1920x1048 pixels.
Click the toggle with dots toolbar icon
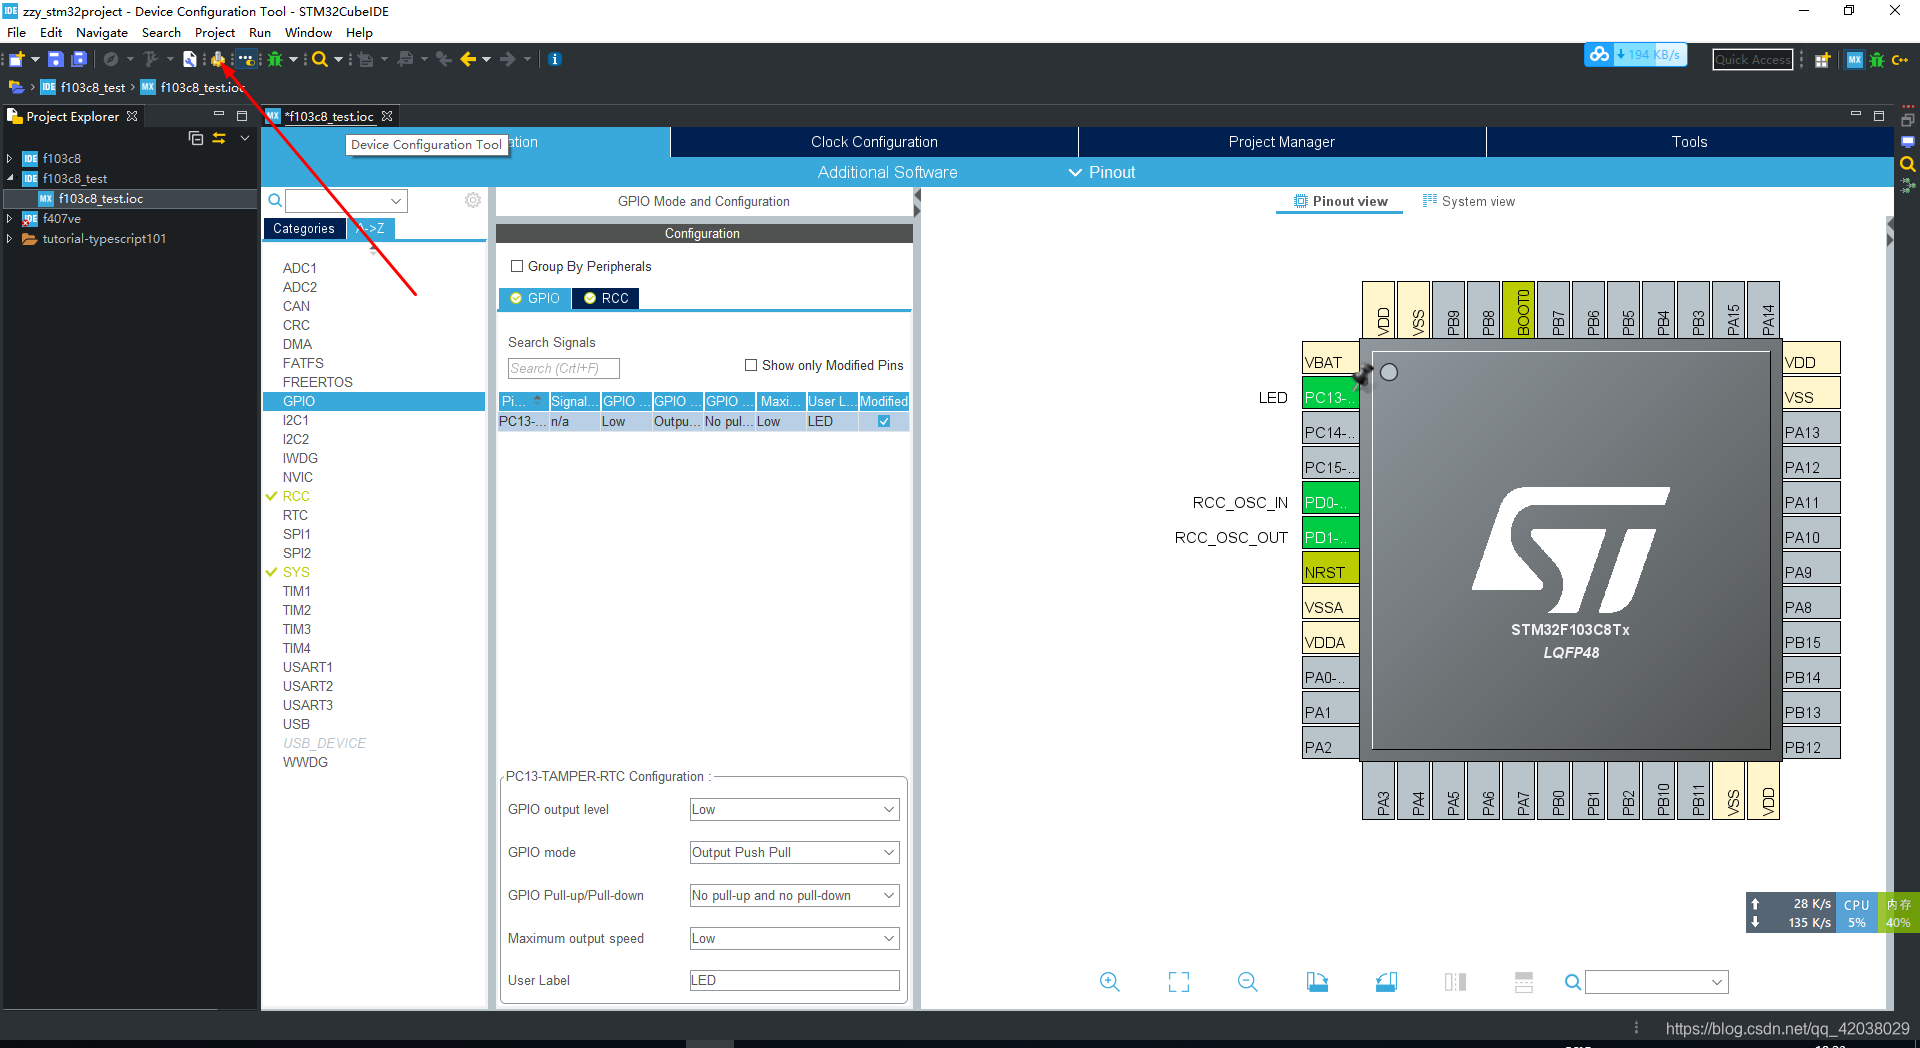pyautogui.click(x=246, y=59)
